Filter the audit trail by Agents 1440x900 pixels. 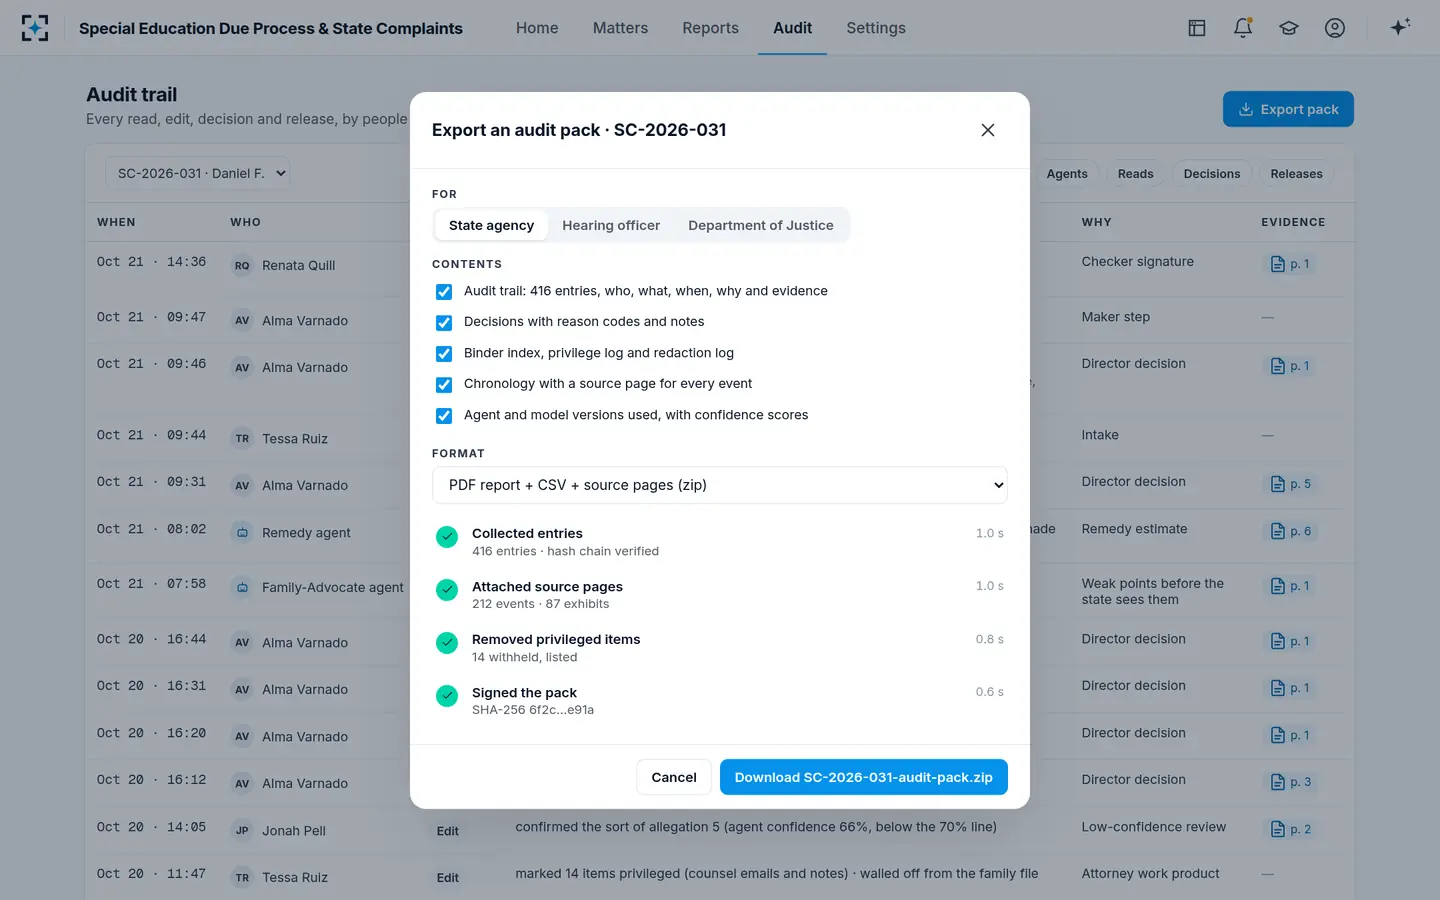(1067, 174)
